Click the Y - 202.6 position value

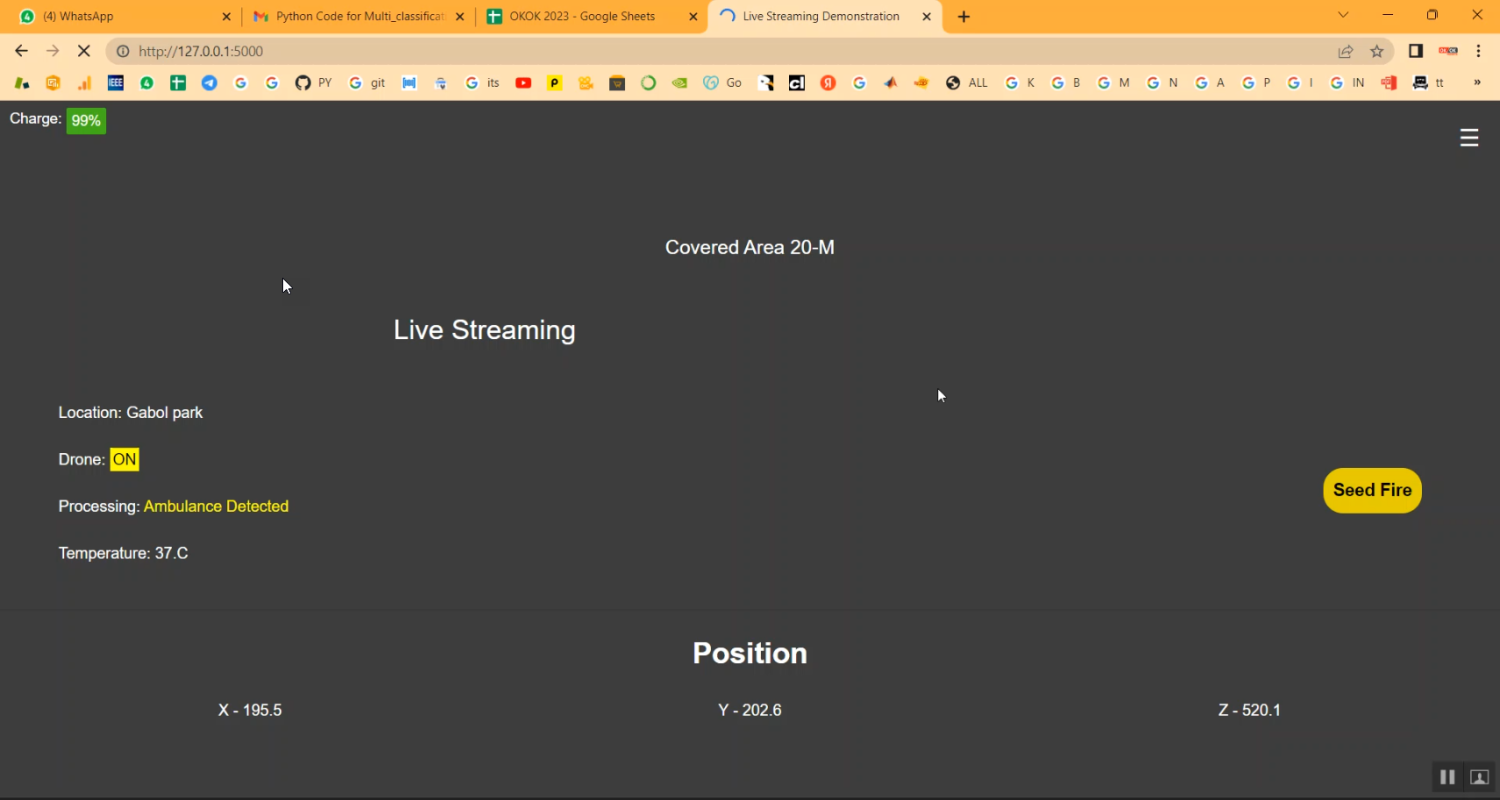[x=750, y=711]
